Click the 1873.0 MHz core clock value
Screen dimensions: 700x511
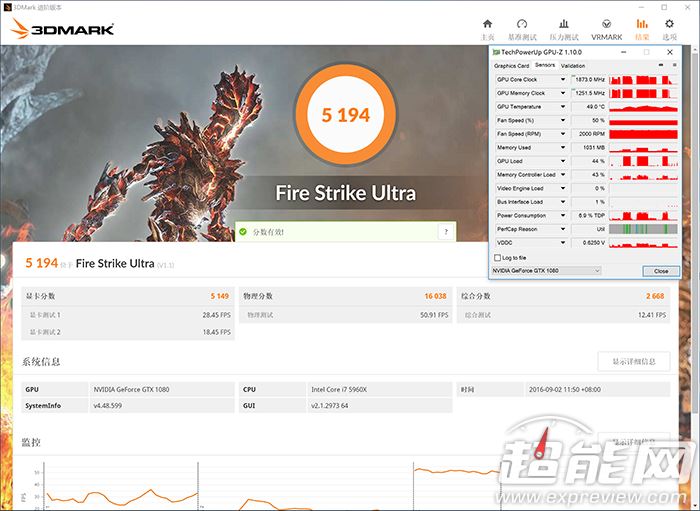tap(589, 79)
